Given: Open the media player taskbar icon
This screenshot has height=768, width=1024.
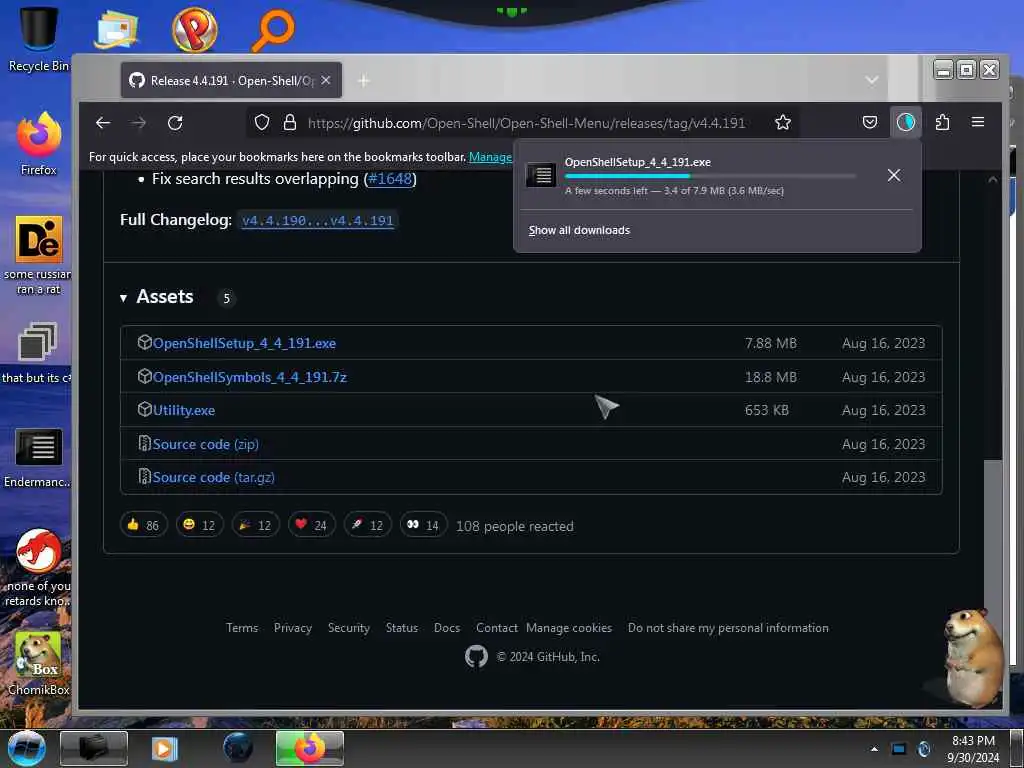Looking at the screenshot, I should pos(165,748).
